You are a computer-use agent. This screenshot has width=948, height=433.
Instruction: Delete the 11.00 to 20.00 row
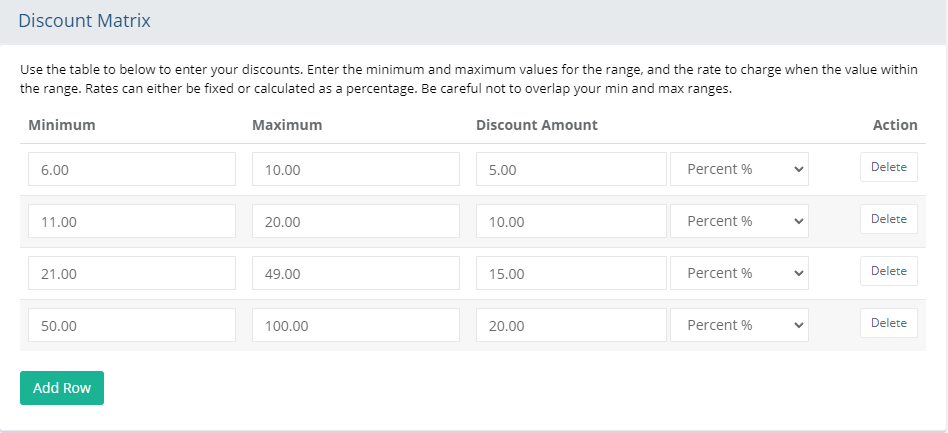point(889,219)
